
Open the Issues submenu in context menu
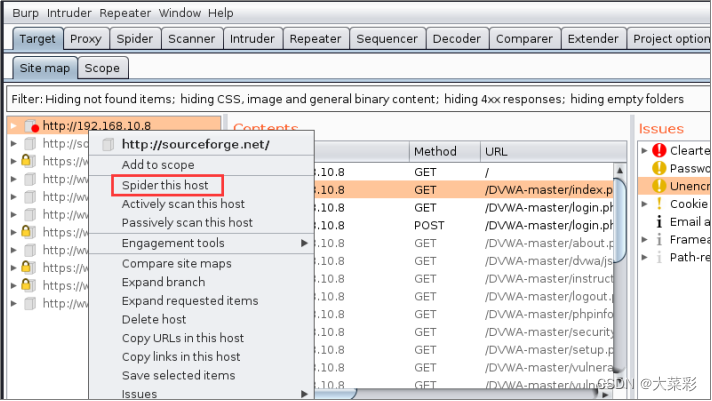(x=201, y=393)
